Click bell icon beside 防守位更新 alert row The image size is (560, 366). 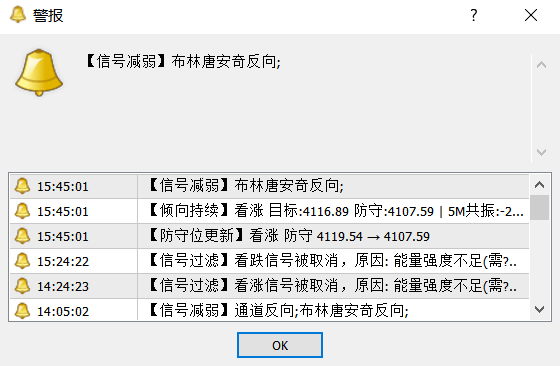(22, 236)
